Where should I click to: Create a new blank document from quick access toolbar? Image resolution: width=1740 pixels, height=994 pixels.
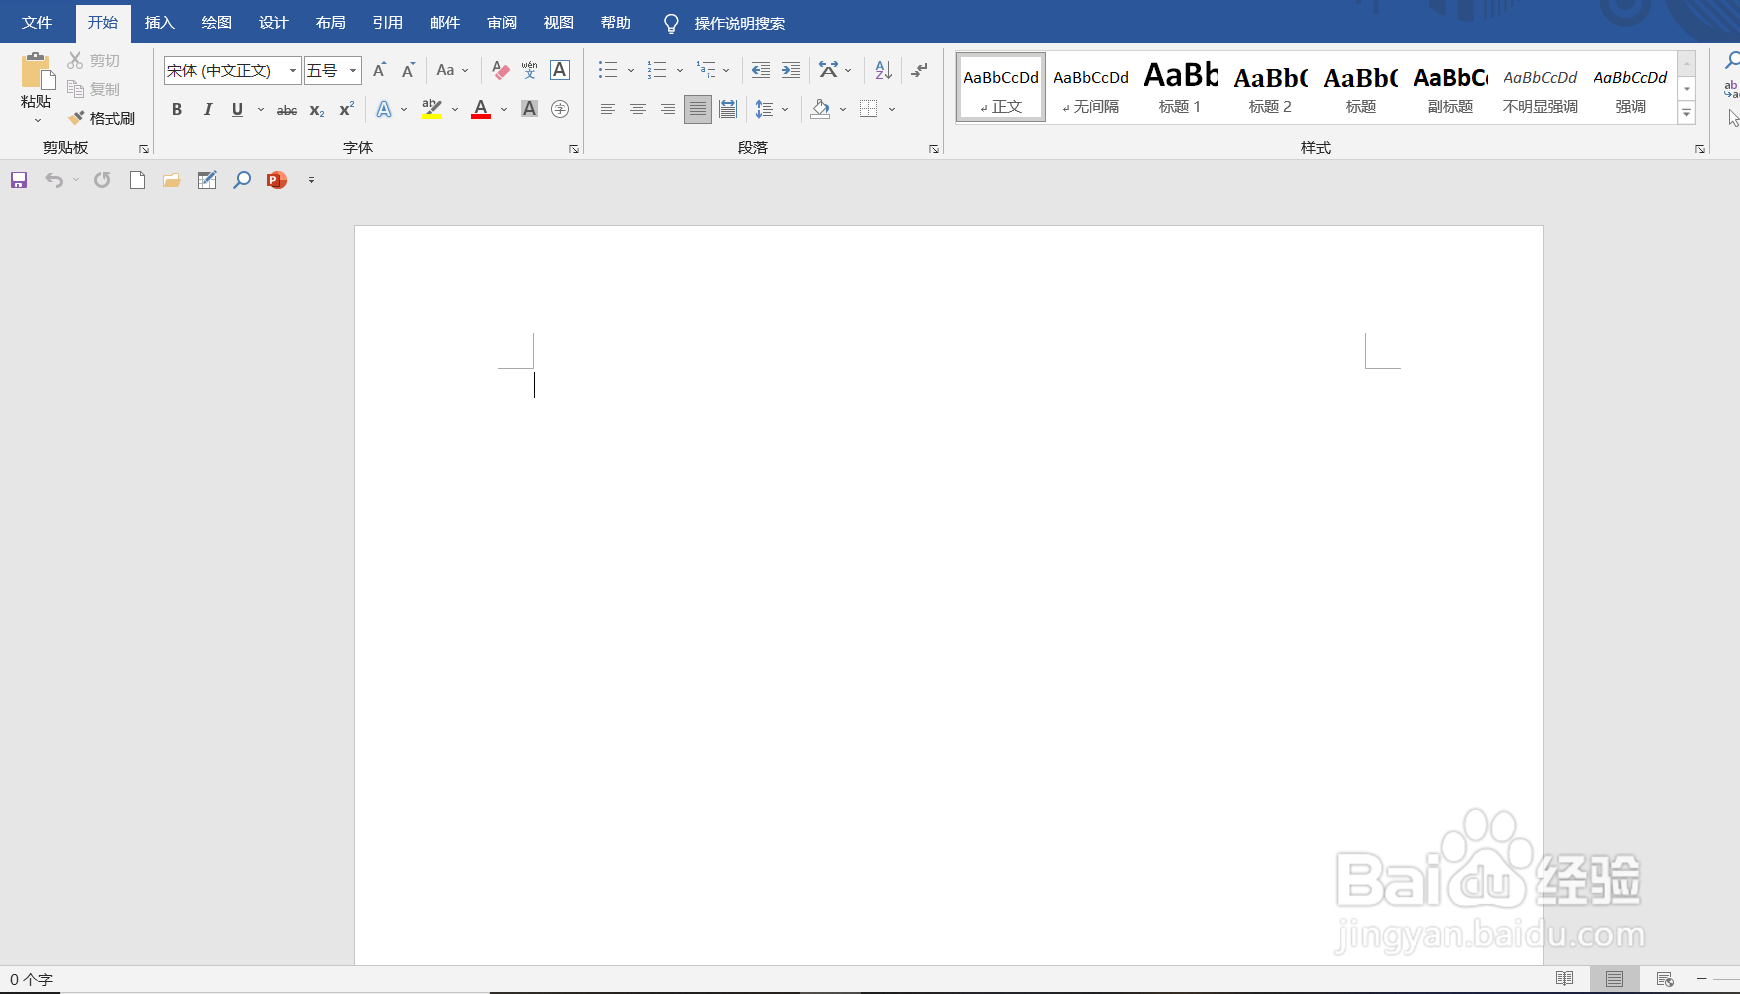(137, 180)
